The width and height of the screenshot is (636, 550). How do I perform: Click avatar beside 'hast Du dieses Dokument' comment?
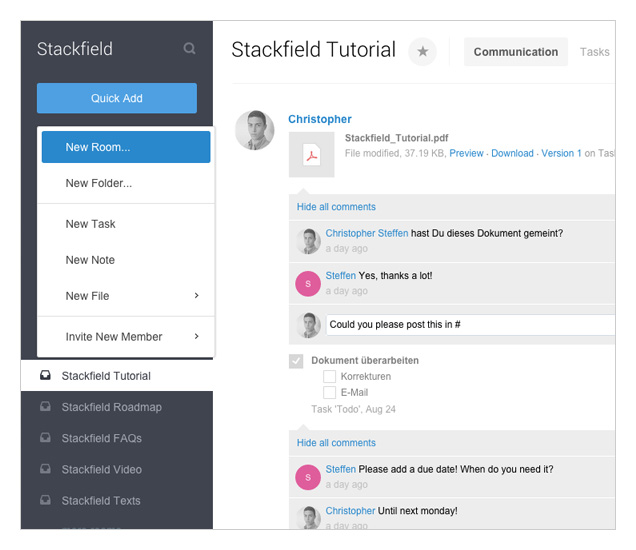tap(308, 241)
